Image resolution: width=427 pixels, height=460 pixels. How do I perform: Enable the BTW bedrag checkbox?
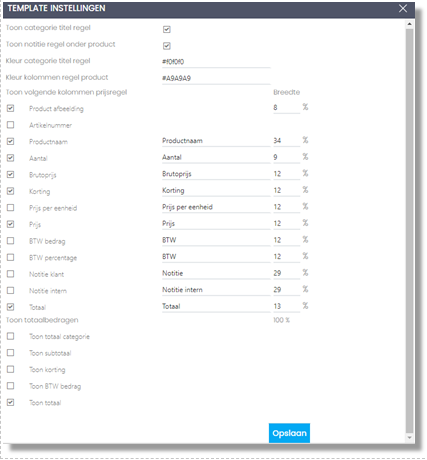[11, 240]
